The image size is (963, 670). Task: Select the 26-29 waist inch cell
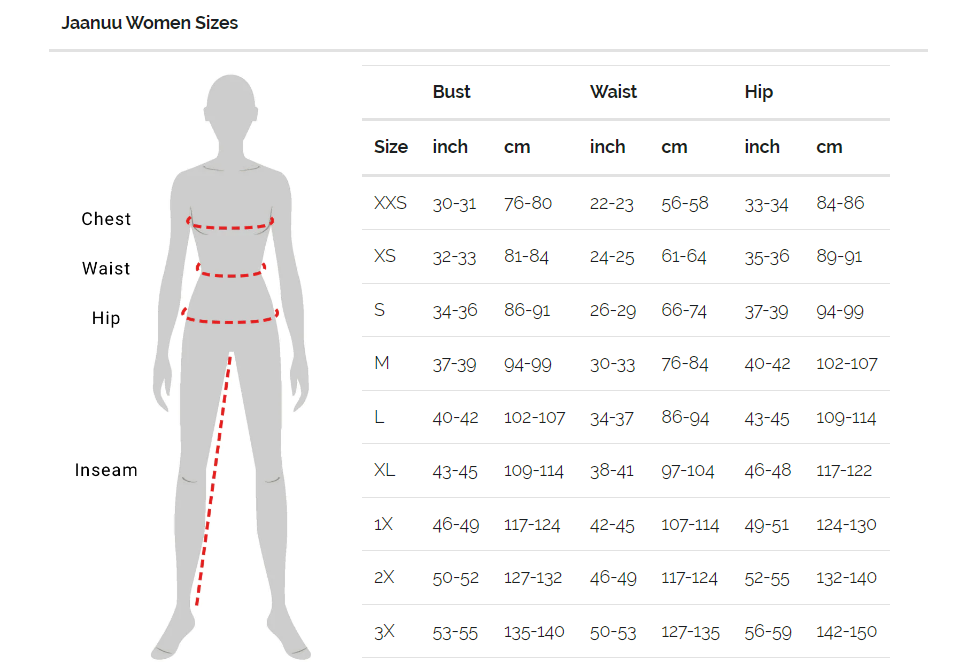pyautogui.click(x=612, y=311)
